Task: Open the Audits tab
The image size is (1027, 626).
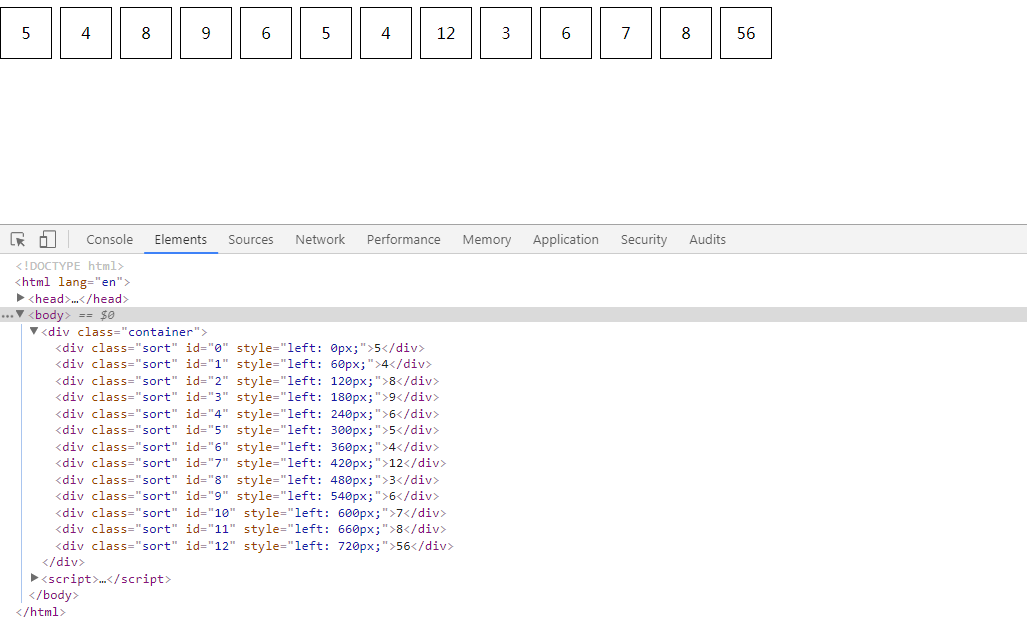Action: tap(707, 240)
